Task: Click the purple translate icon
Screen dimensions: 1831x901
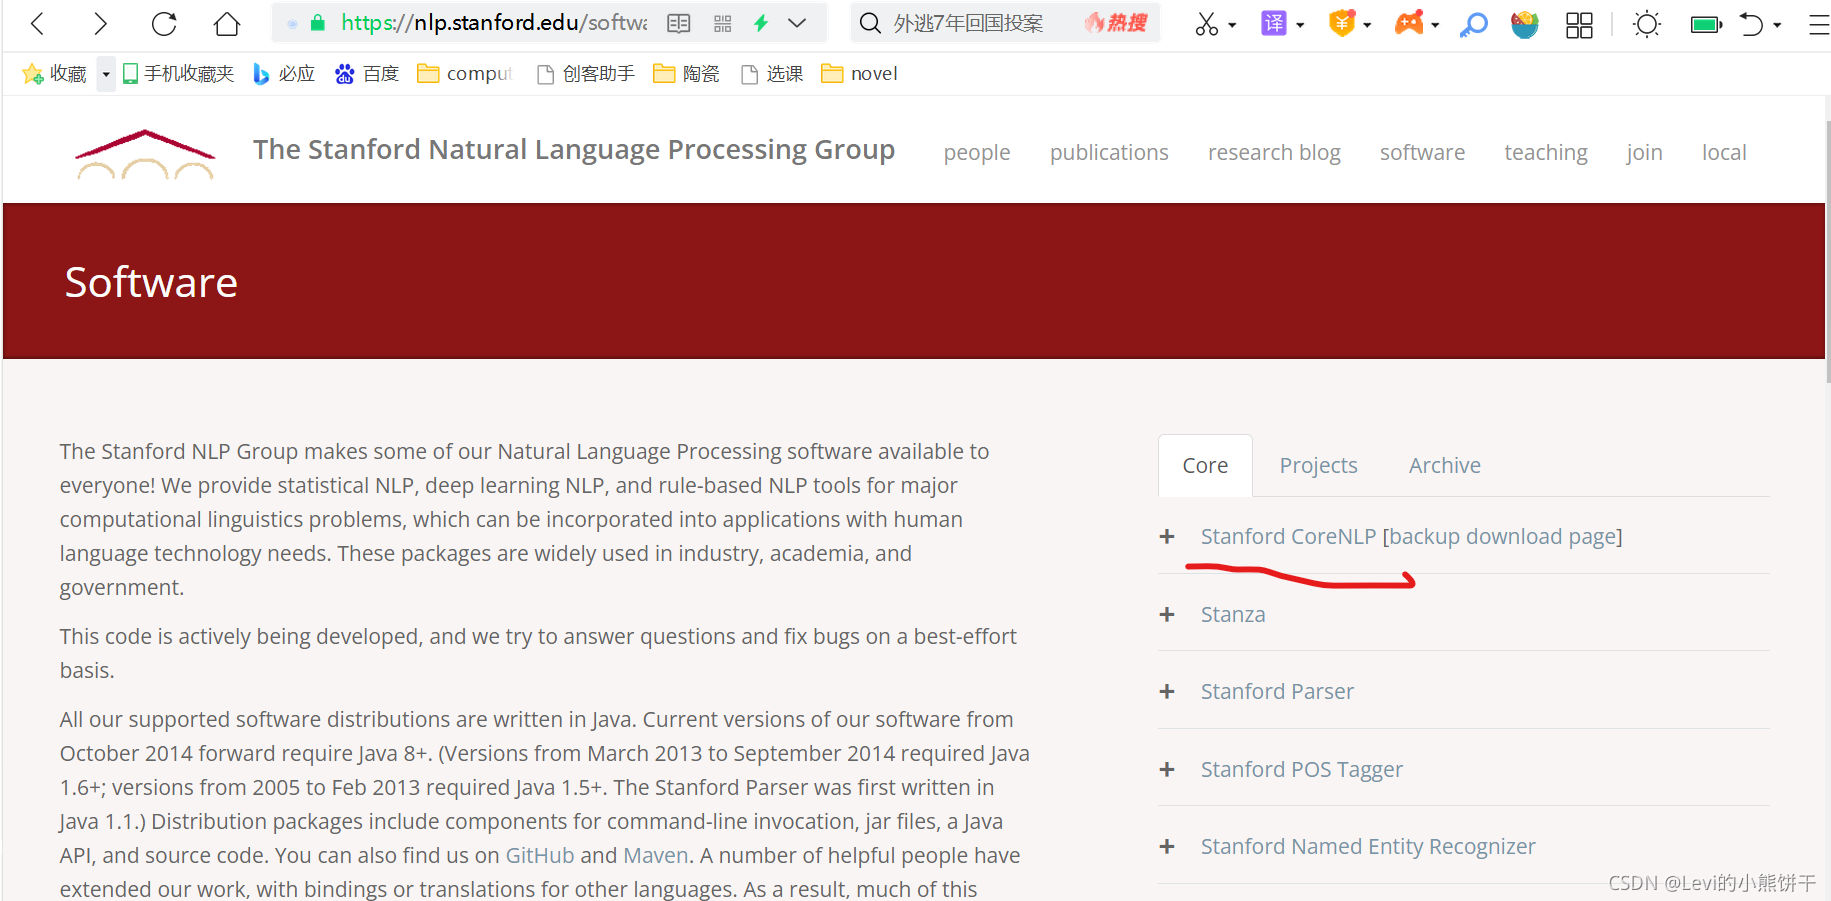Action: click(x=1274, y=23)
